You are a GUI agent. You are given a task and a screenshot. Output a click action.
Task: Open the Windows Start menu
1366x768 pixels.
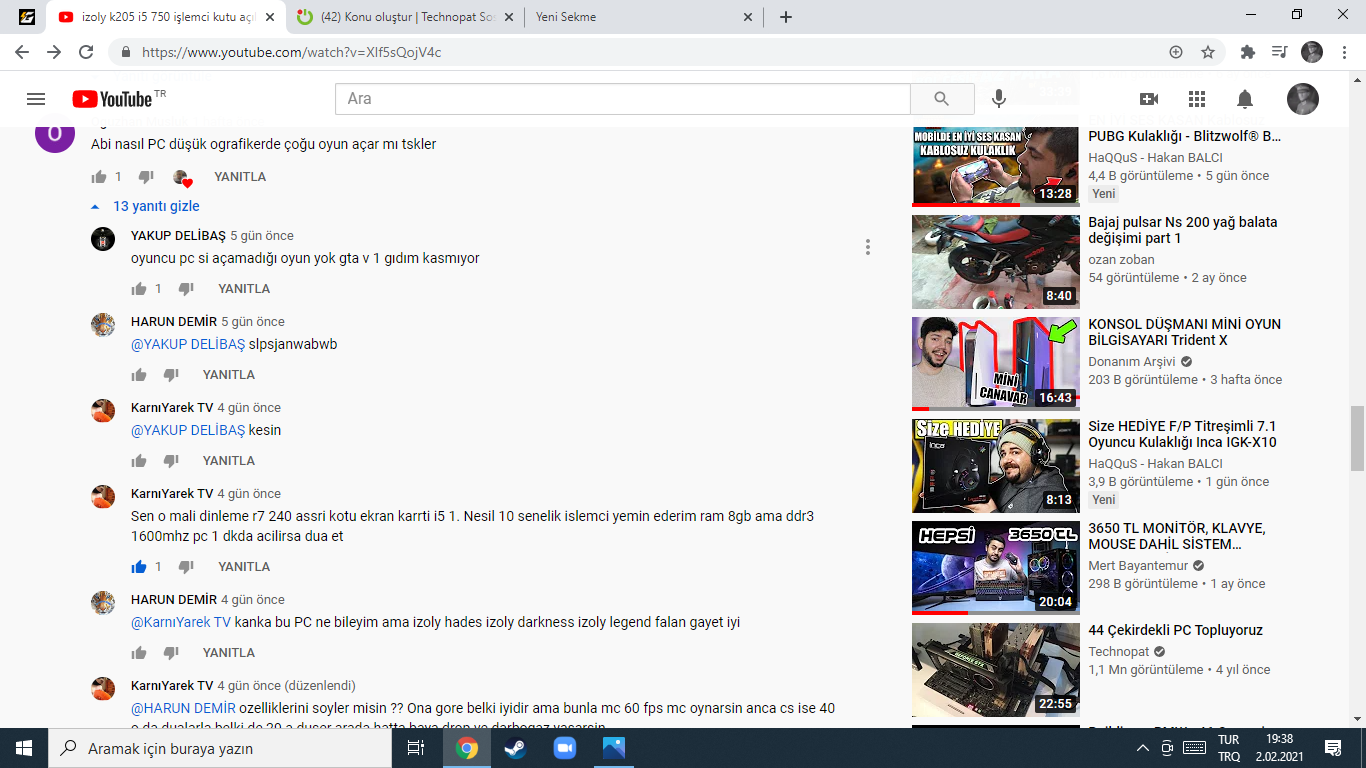point(24,748)
